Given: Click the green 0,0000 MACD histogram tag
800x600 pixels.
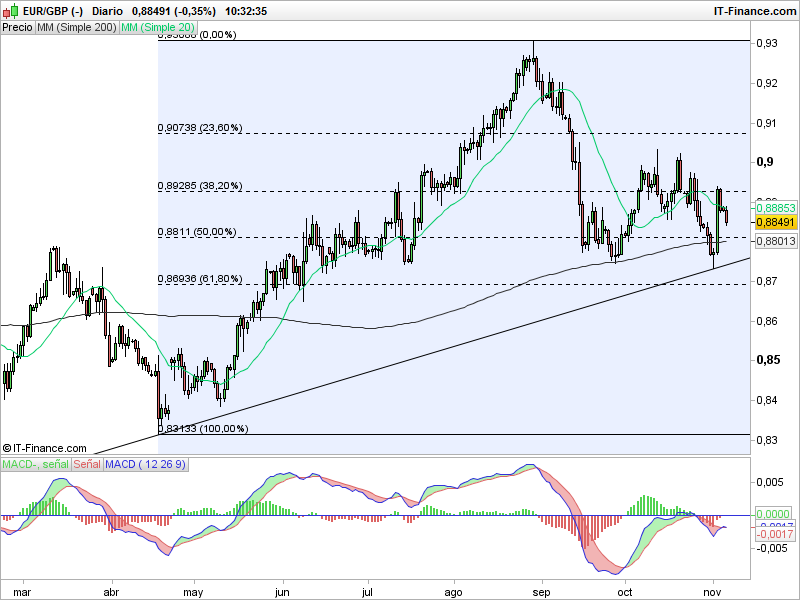Looking at the screenshot, I should click(x=773, y=514).
